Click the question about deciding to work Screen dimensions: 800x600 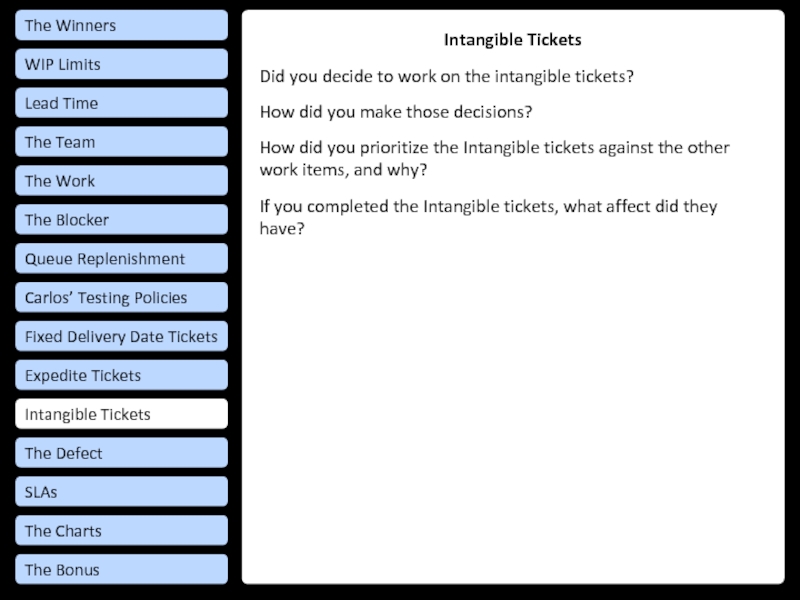tap(448, 76)
